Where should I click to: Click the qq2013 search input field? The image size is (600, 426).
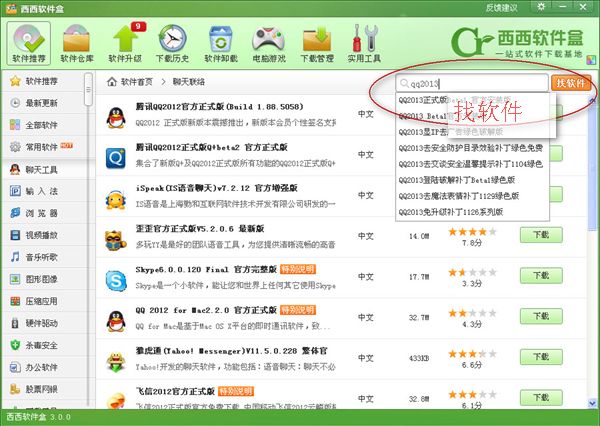(x=472, y=83)
